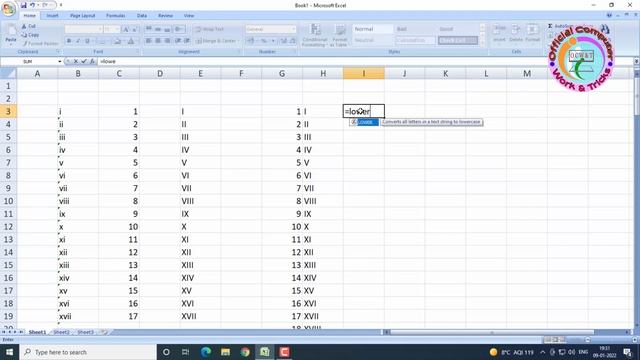The height and width of the screenshot is (360, 640).
Task: Delete cells button
Action: click(x=516, y=33)
